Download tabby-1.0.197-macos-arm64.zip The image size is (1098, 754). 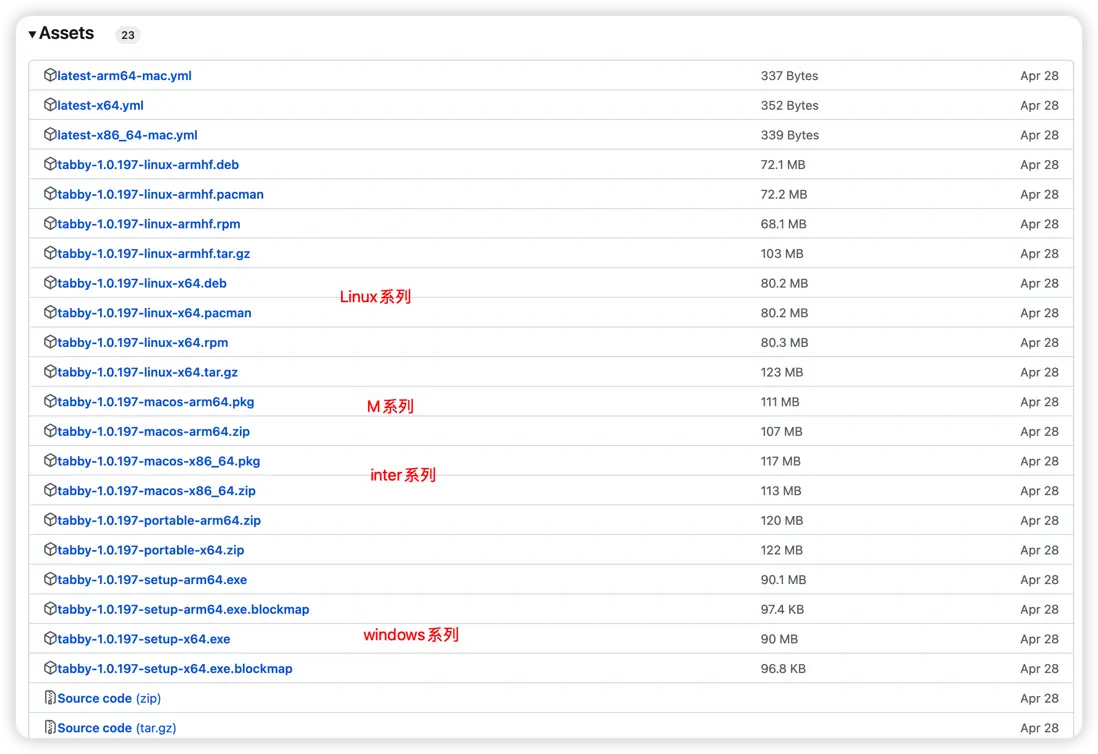click(x=153, y=431)
